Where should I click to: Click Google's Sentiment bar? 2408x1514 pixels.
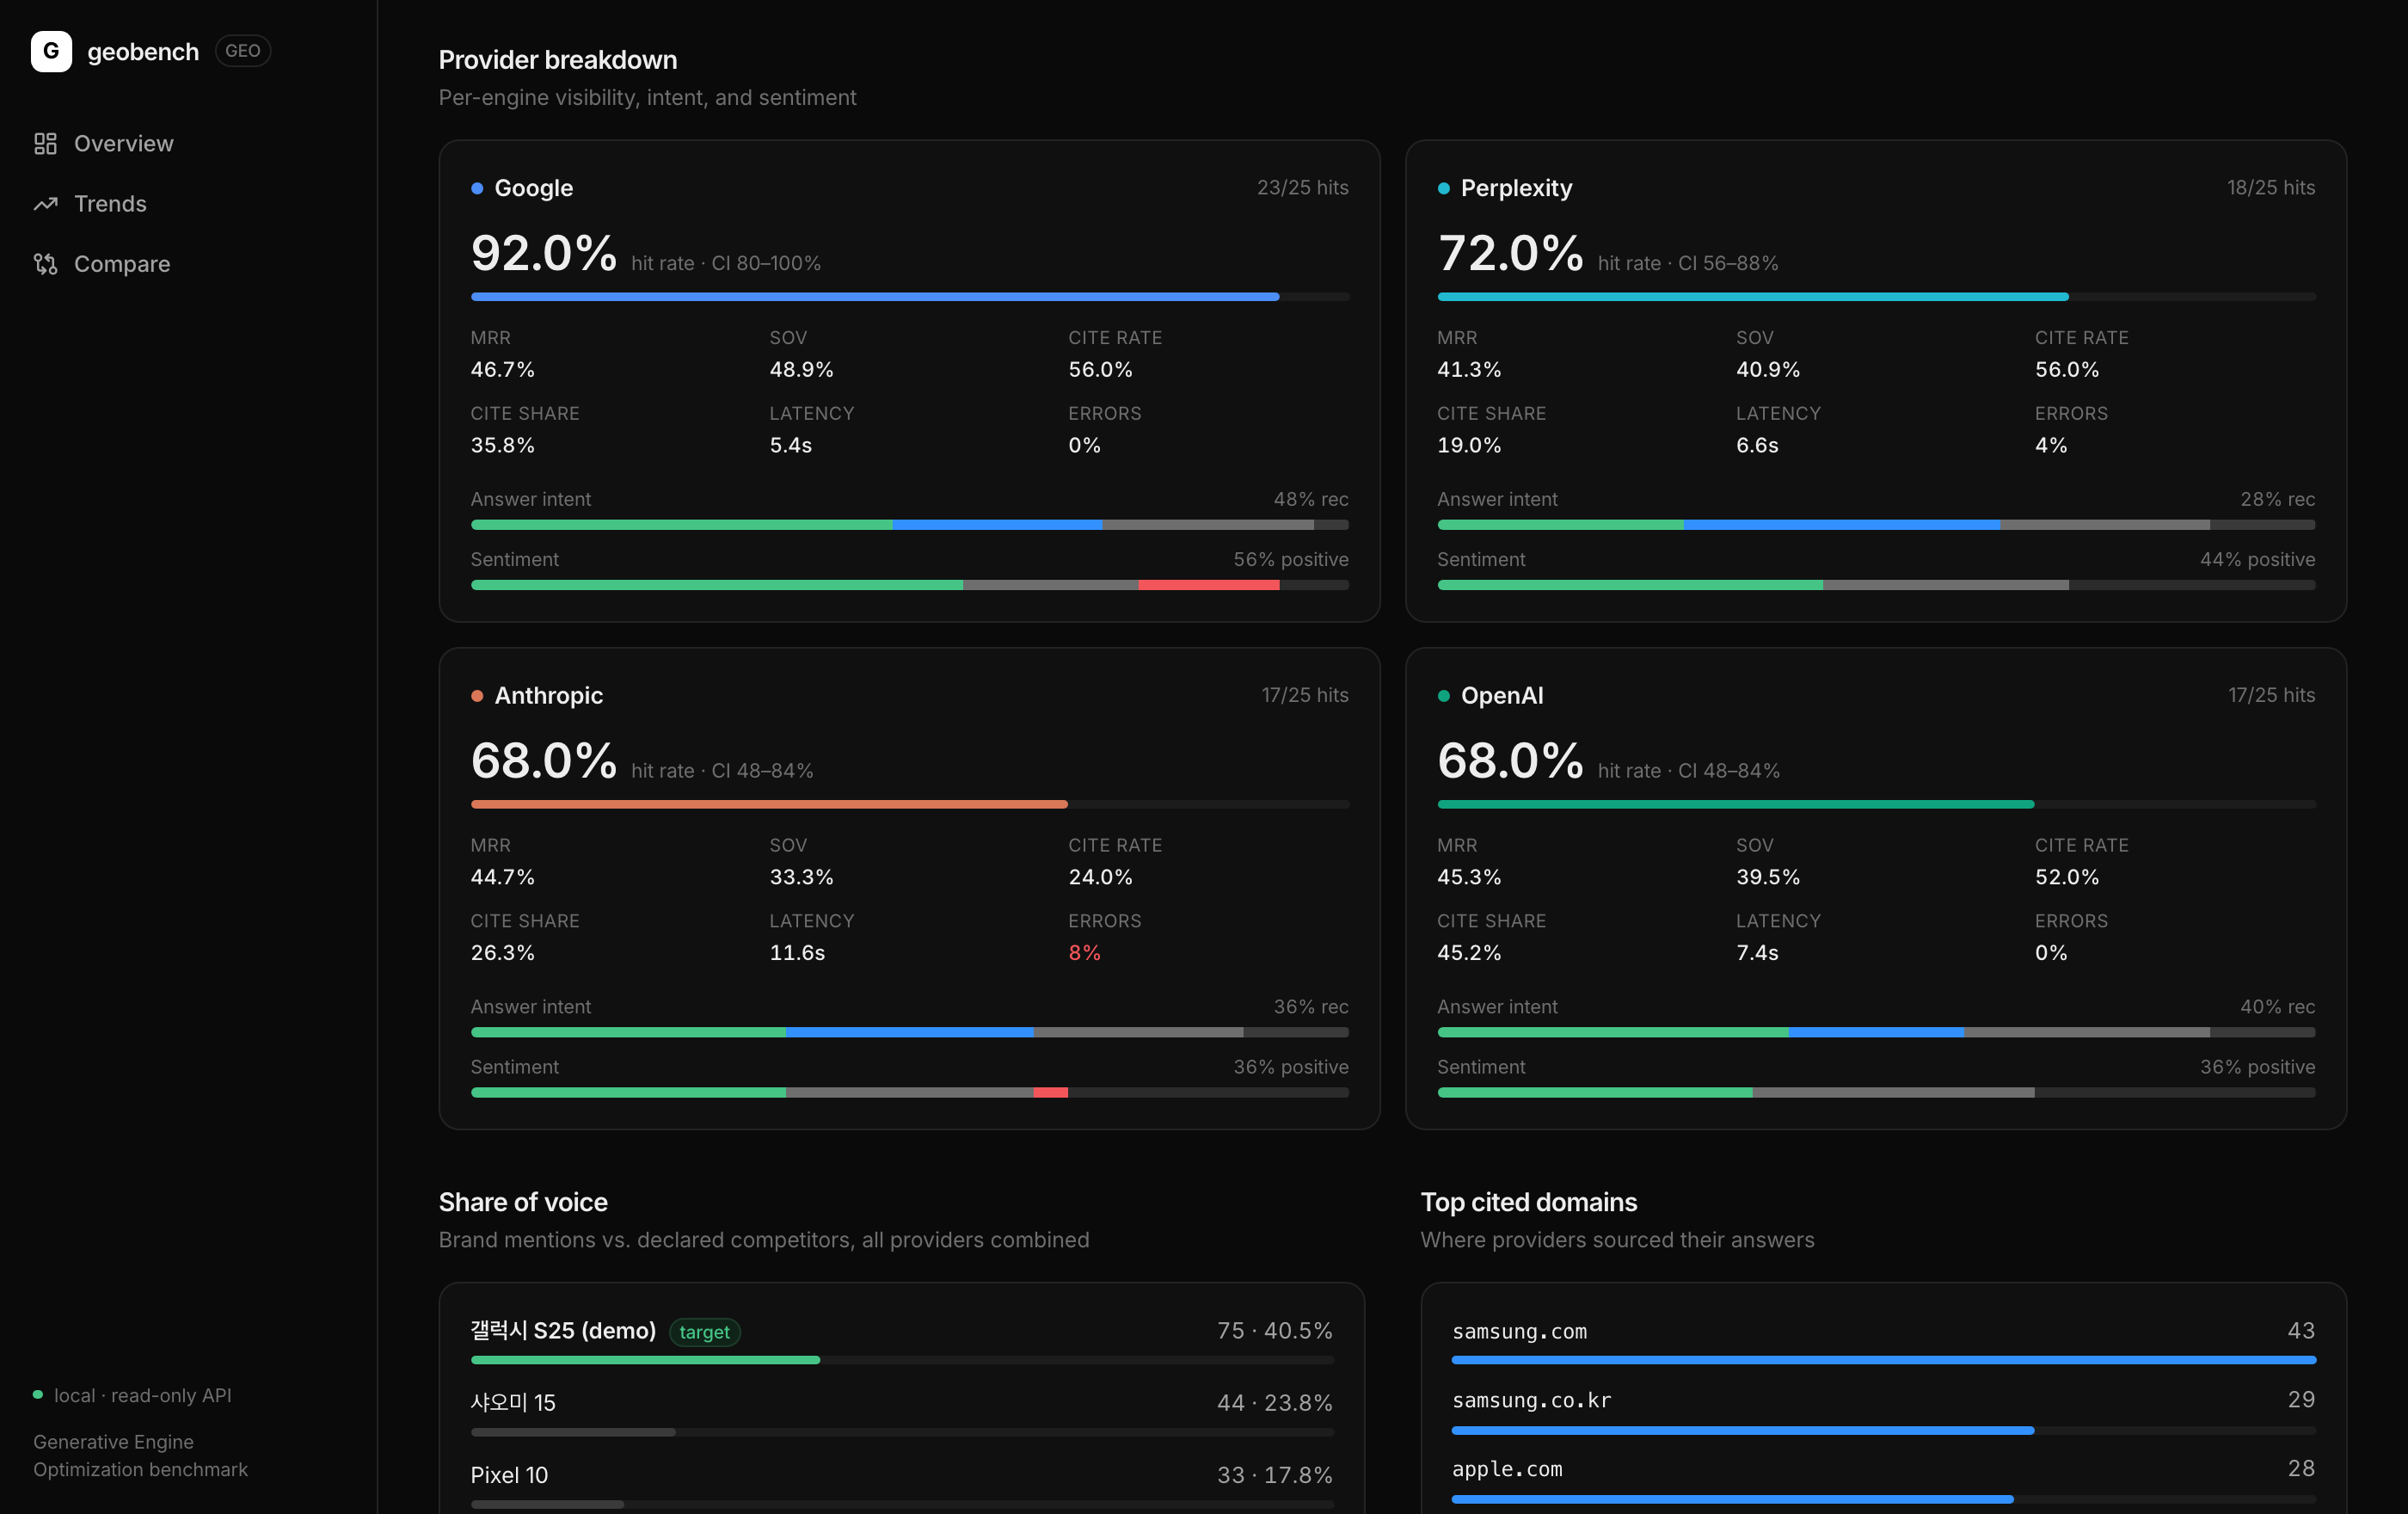pyautogui.click(x=909, y=585)
